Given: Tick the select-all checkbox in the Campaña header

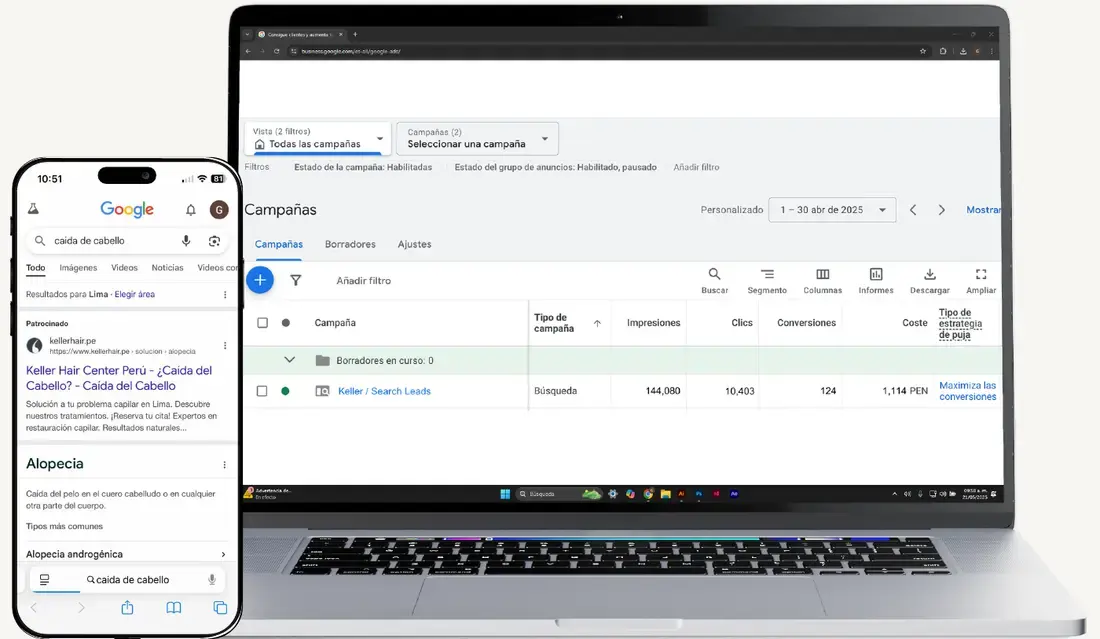Looking at the screenshot, I should click(262, 323).
